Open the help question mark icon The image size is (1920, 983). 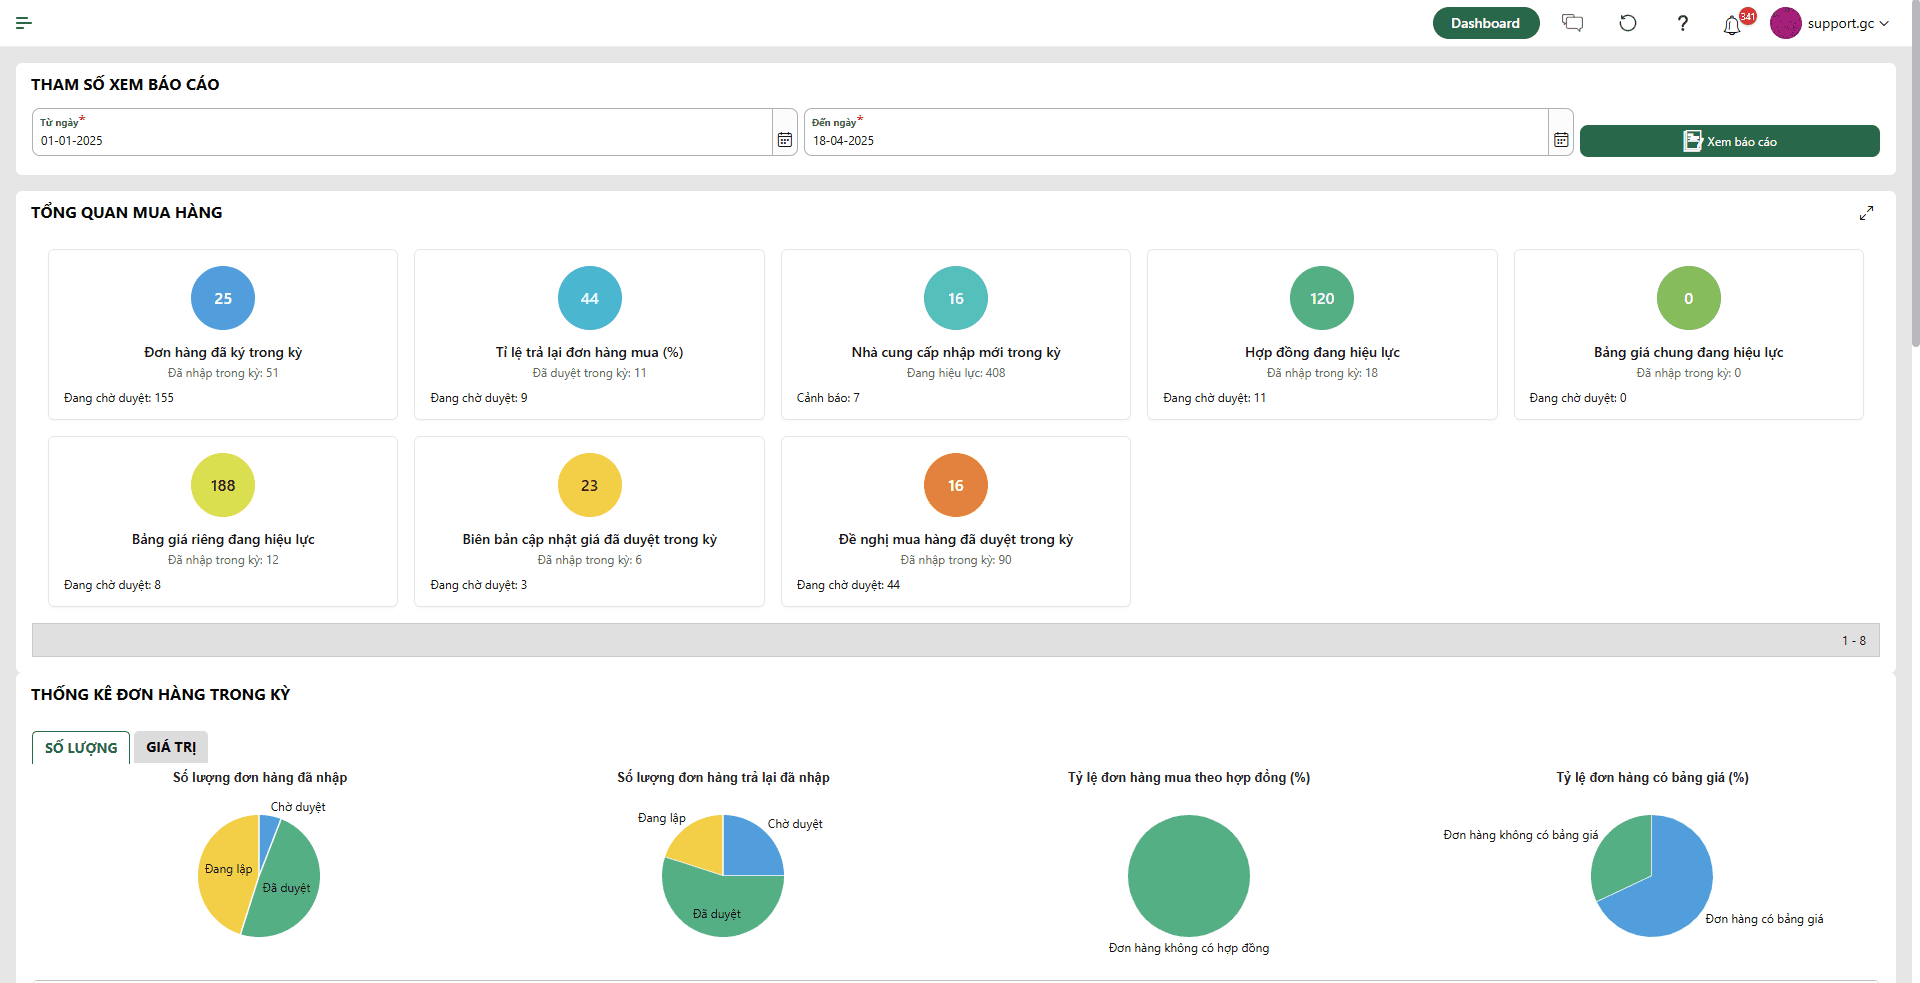tap(1682, 23)
